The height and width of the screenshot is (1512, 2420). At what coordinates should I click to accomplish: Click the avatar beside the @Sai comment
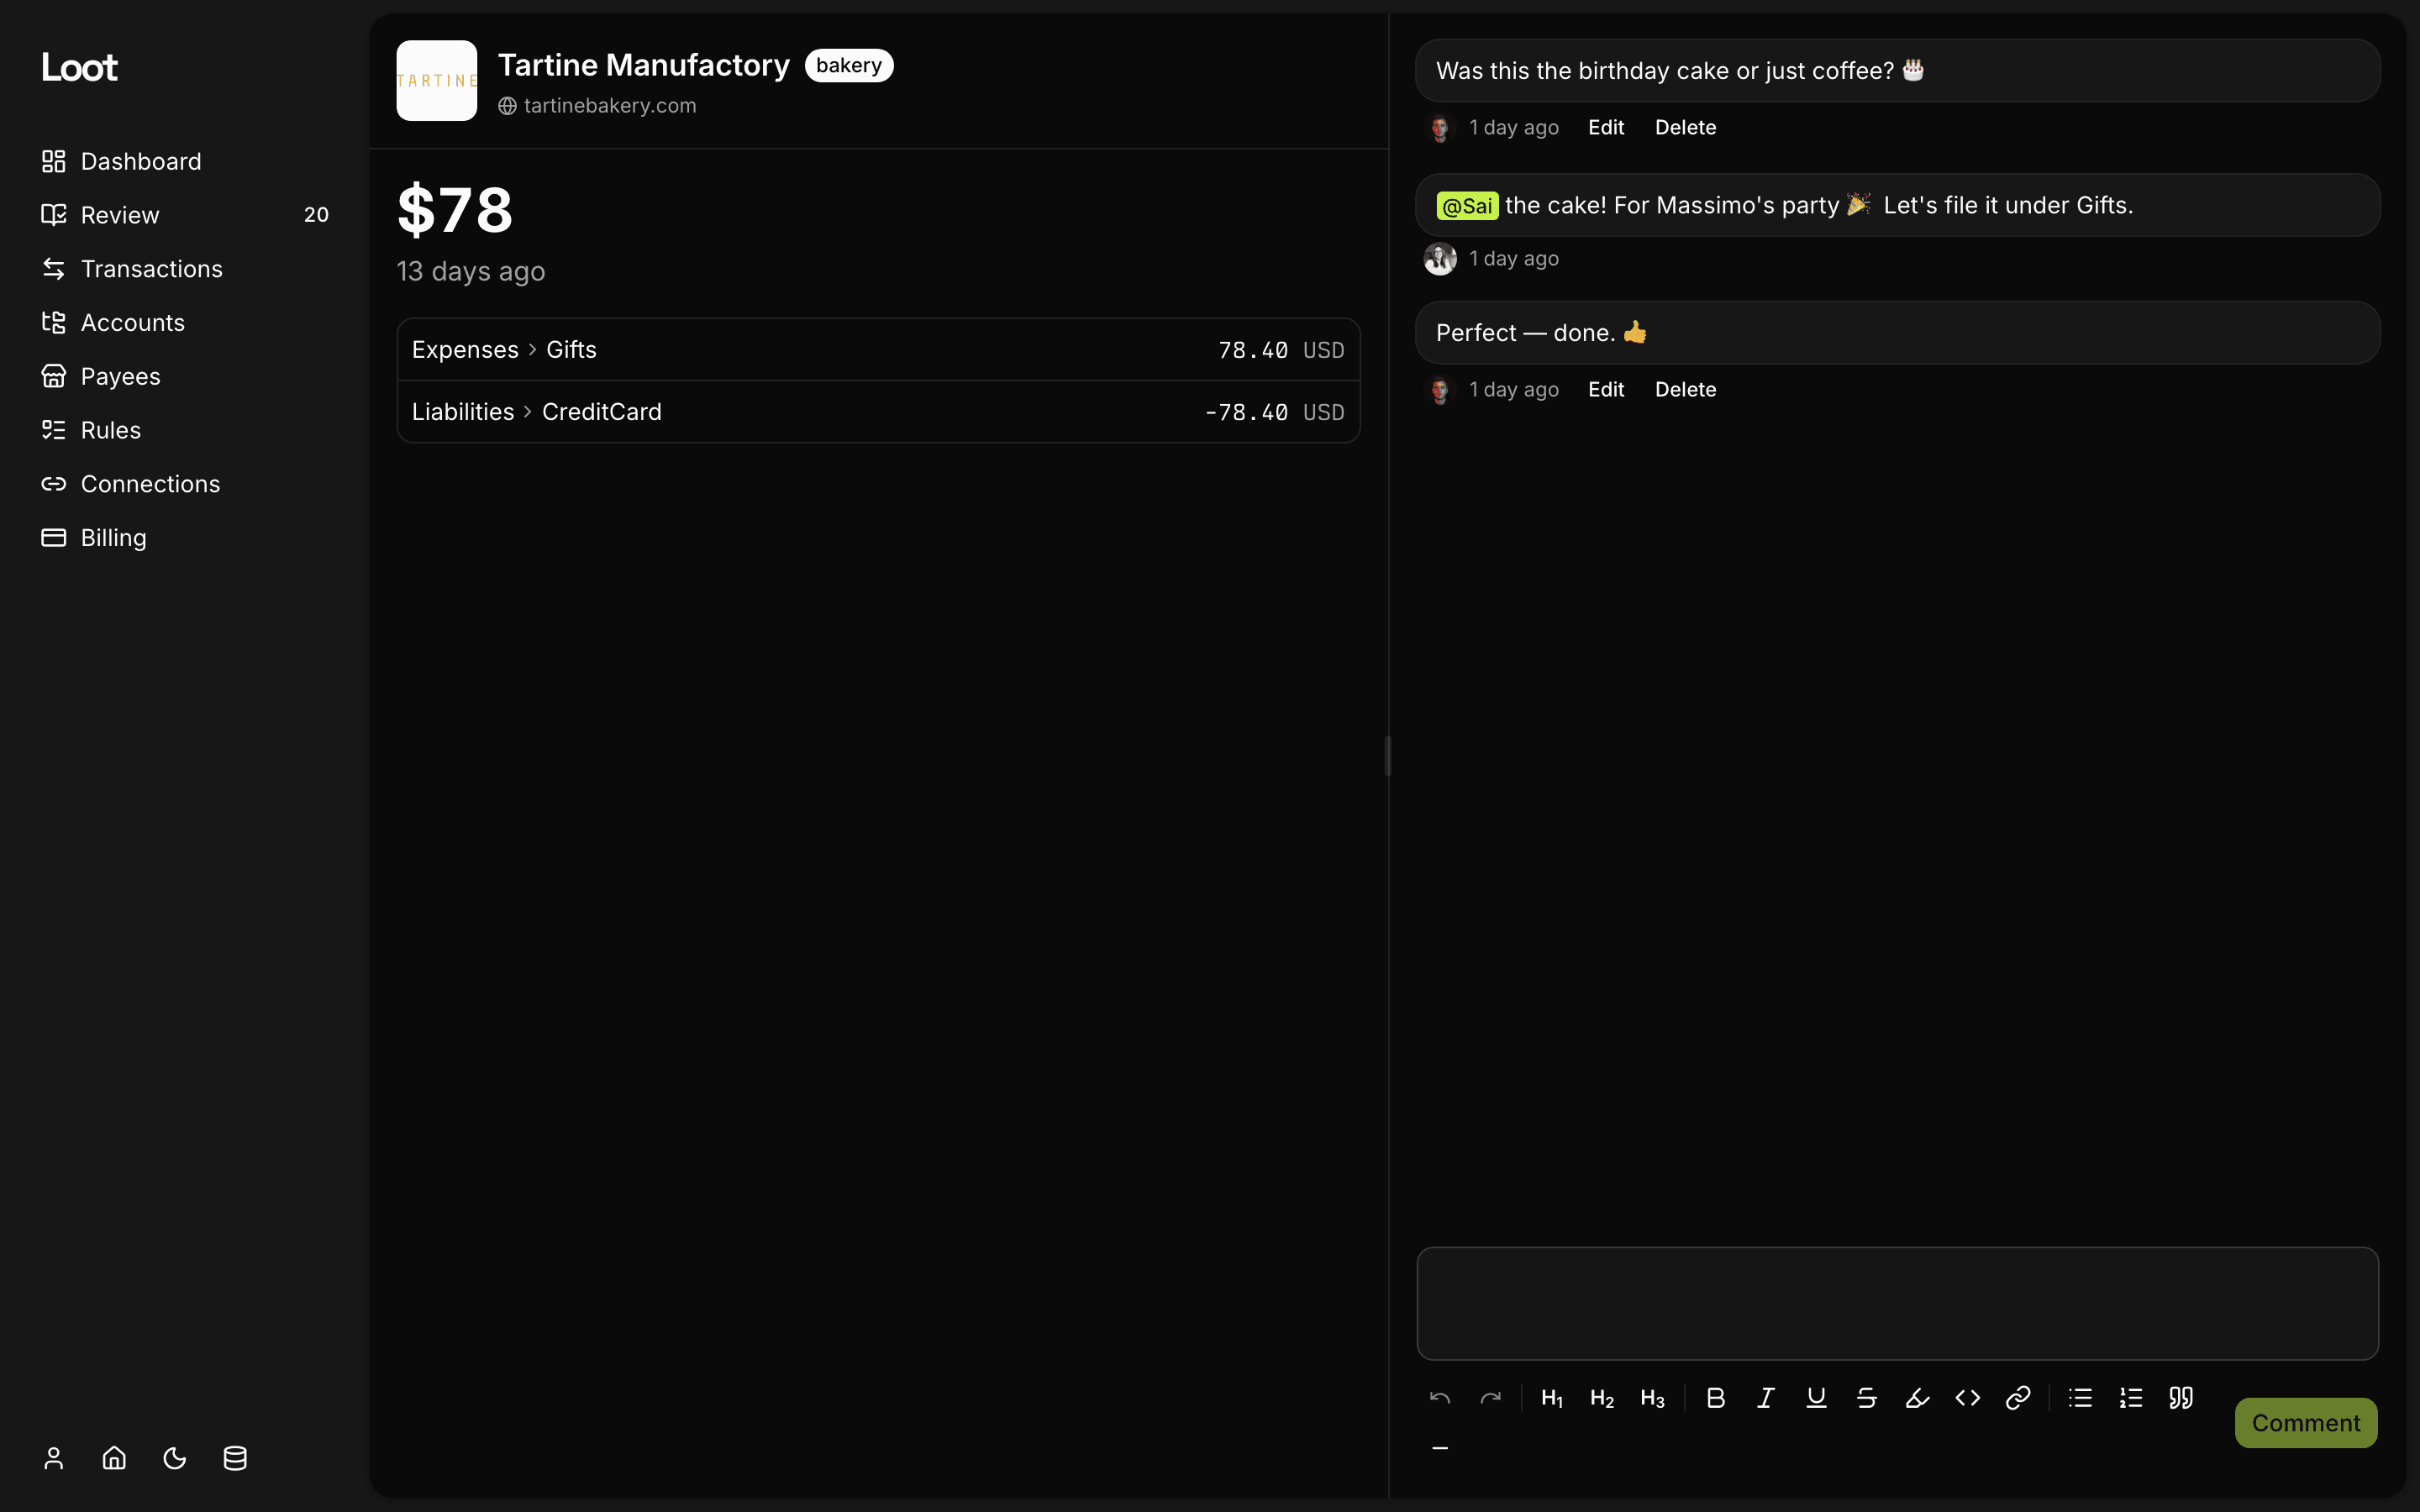click(x=1440, y=259)
